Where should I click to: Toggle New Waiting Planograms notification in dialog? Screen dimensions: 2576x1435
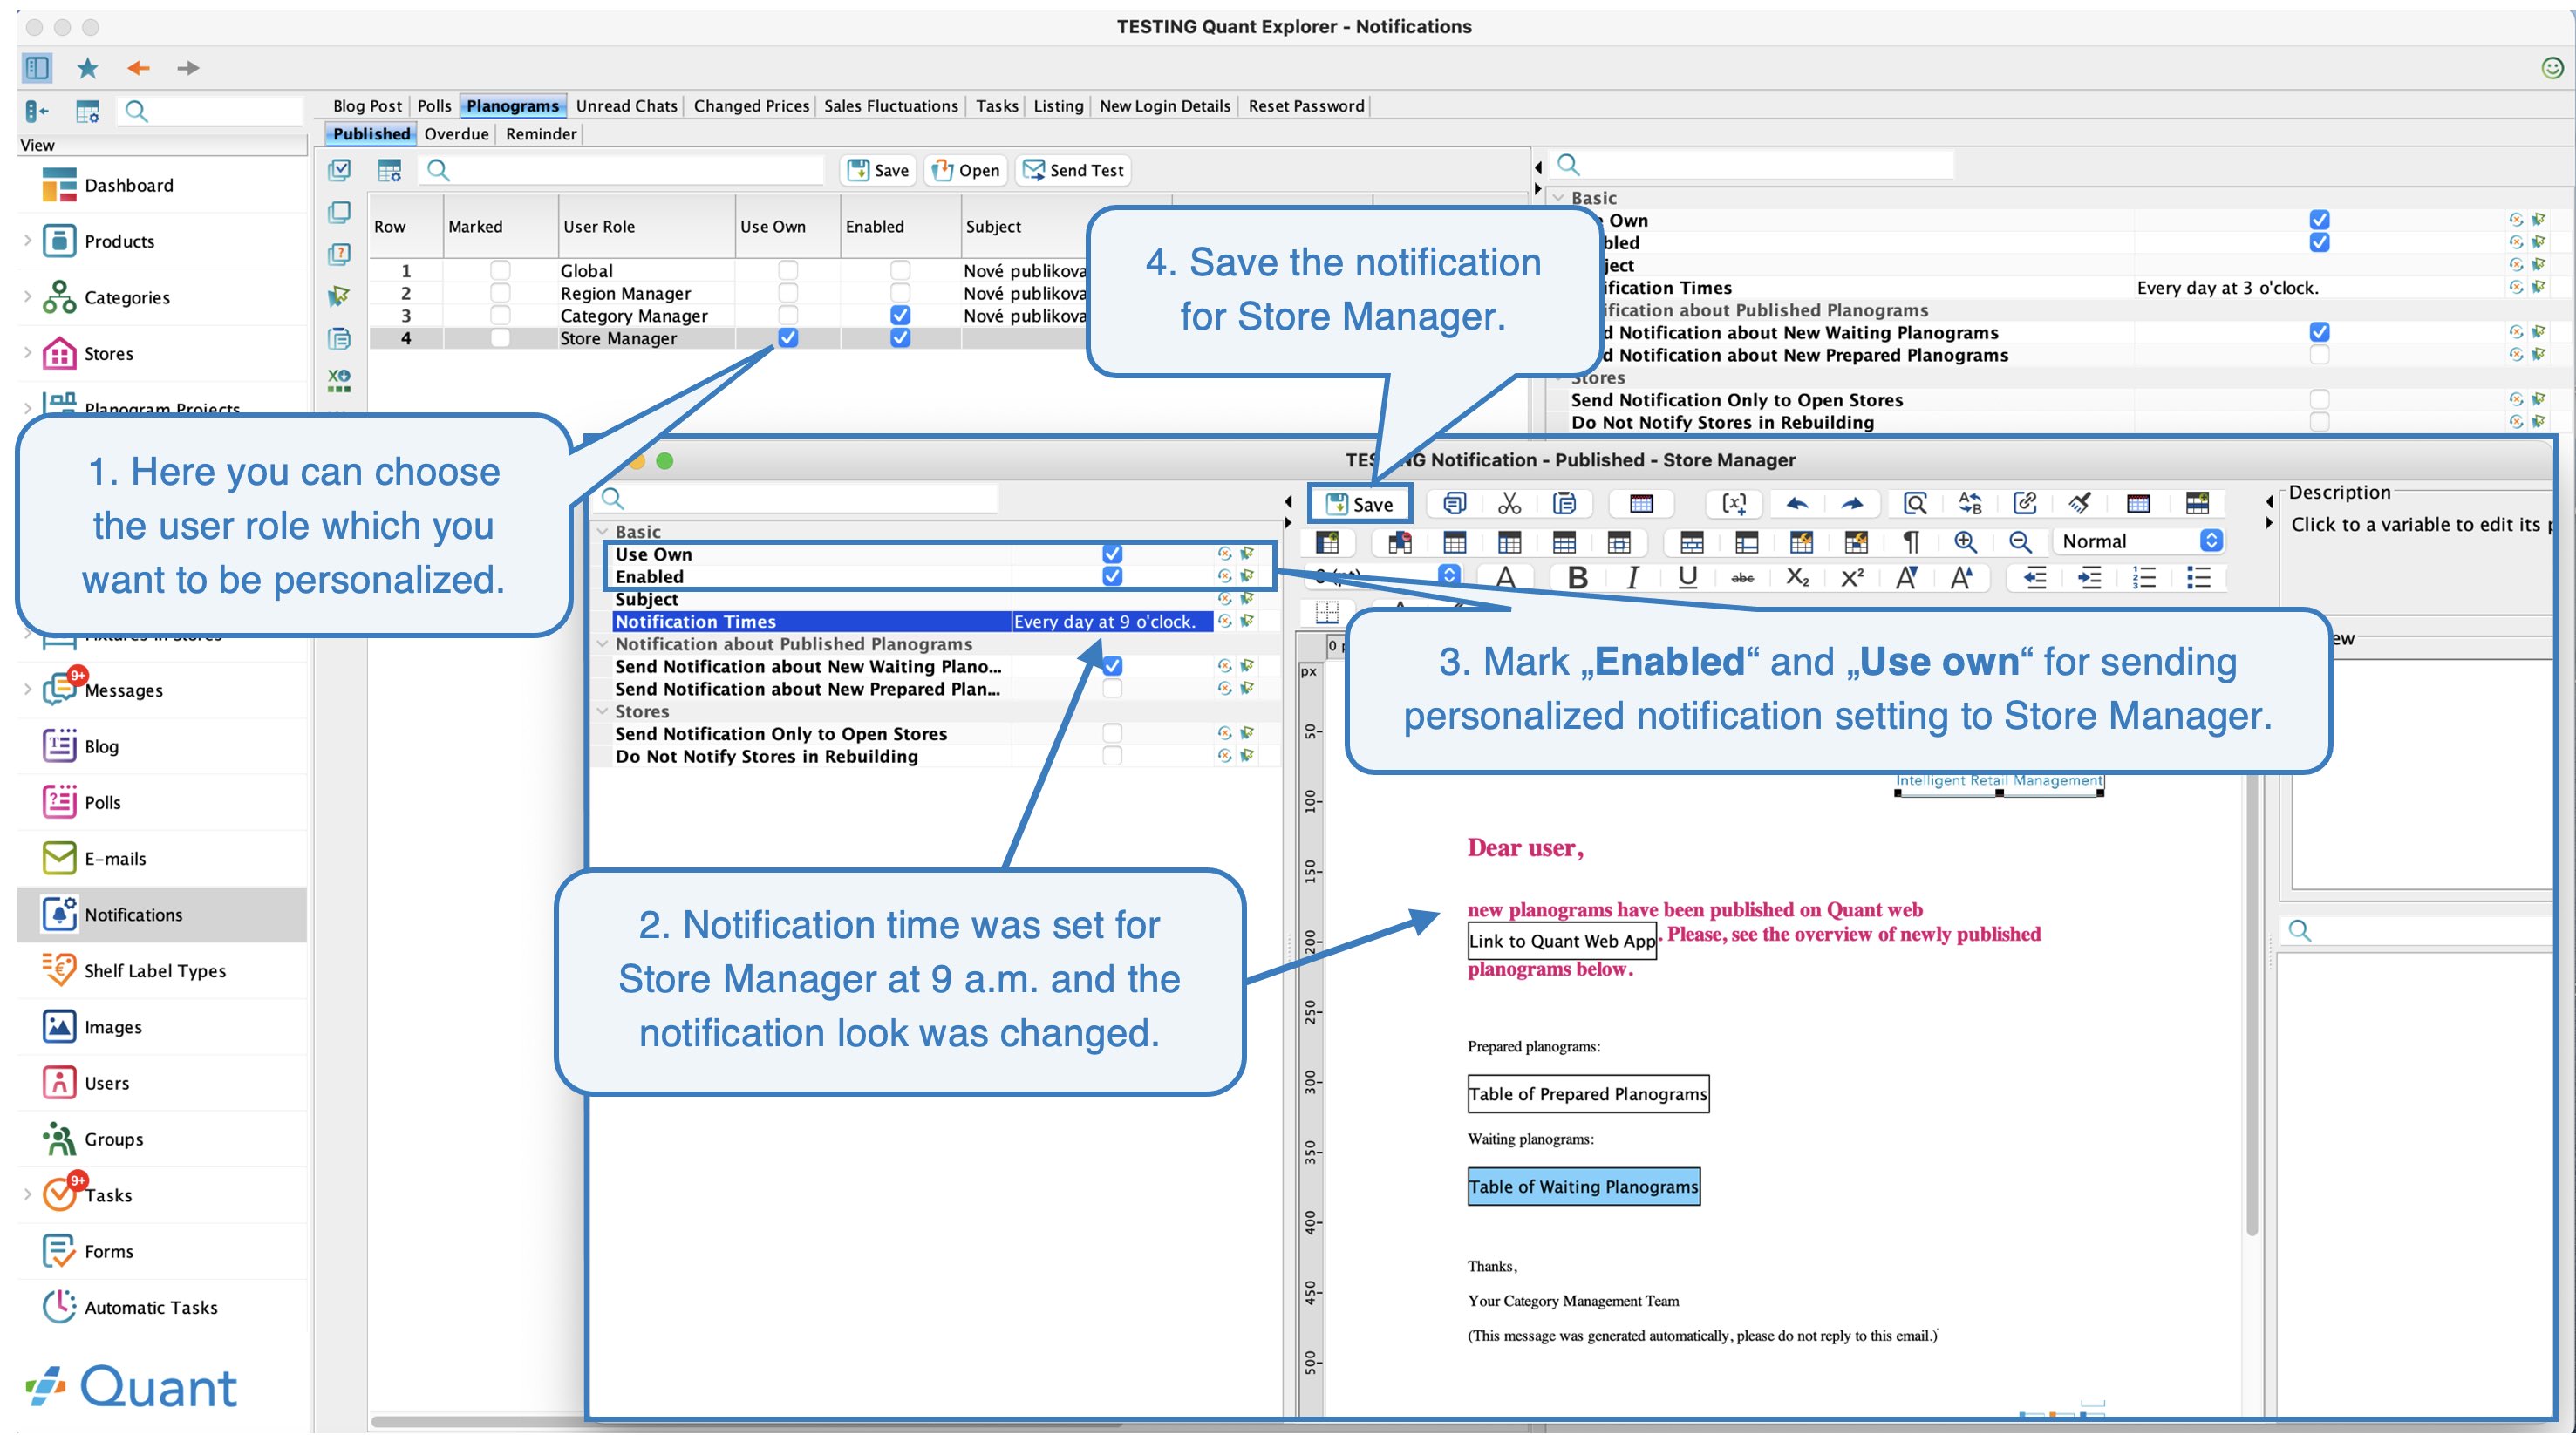(1112, 666)
